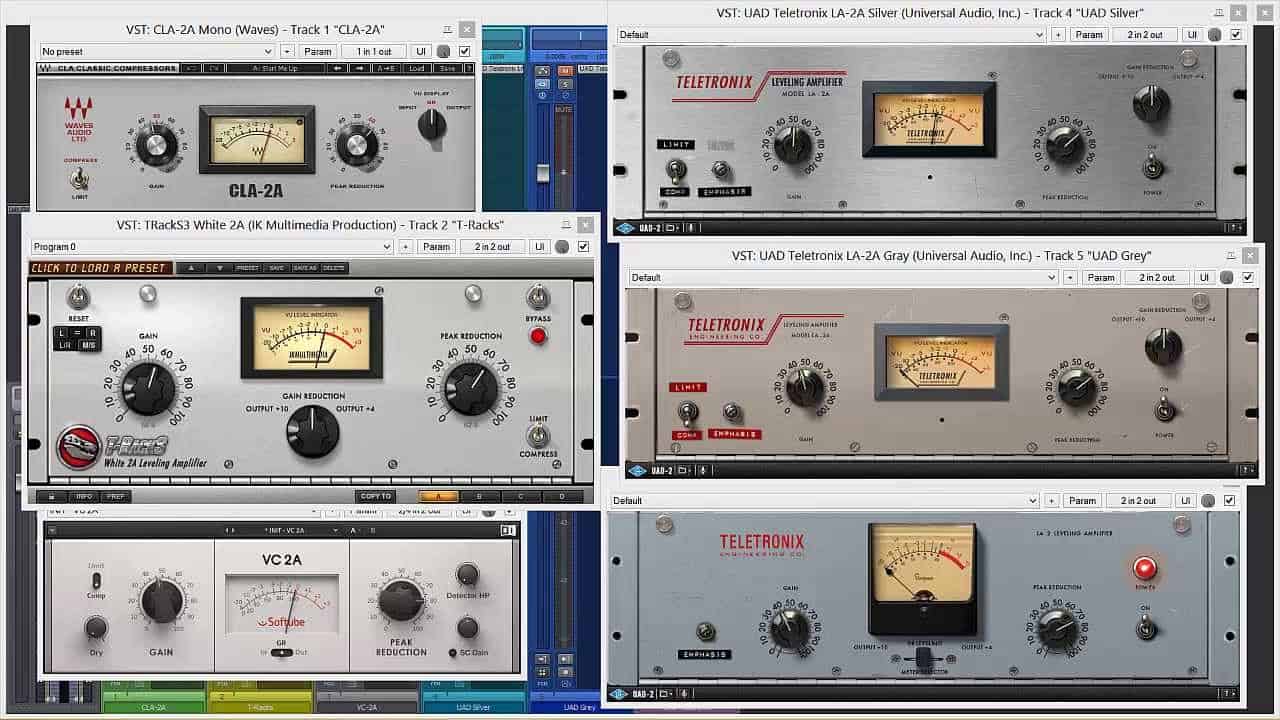The height and width of the screenshot is (720, 1280).
Task: Click the plus button beside No preset
Action: point(287,51)
